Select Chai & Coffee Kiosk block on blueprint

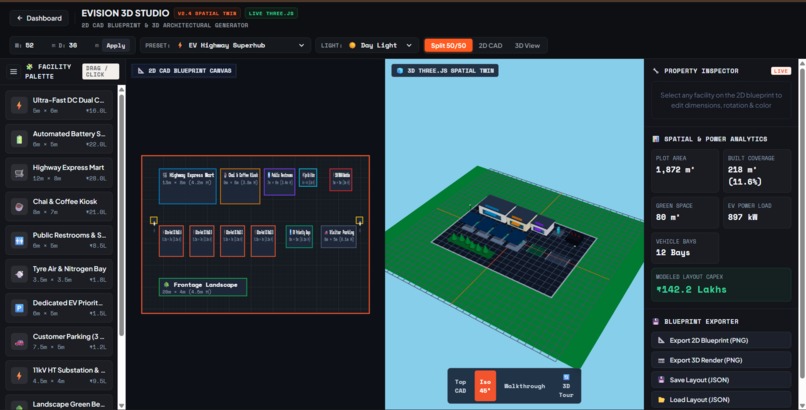click(240, 186)
